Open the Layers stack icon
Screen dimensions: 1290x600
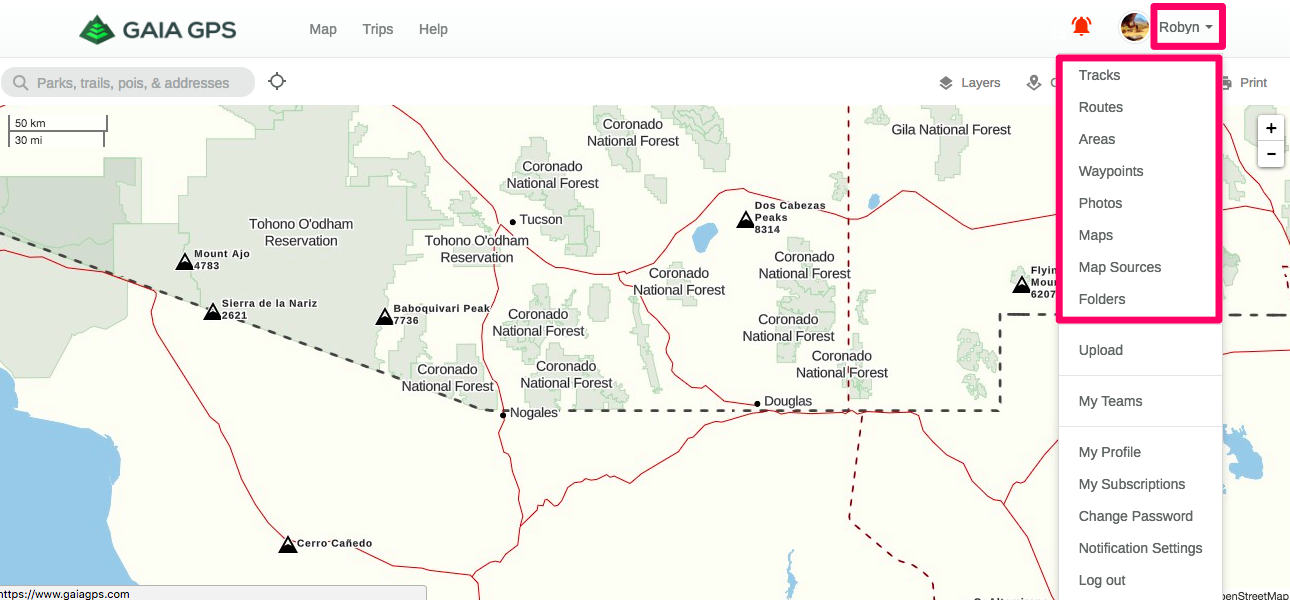click(946, 83)
